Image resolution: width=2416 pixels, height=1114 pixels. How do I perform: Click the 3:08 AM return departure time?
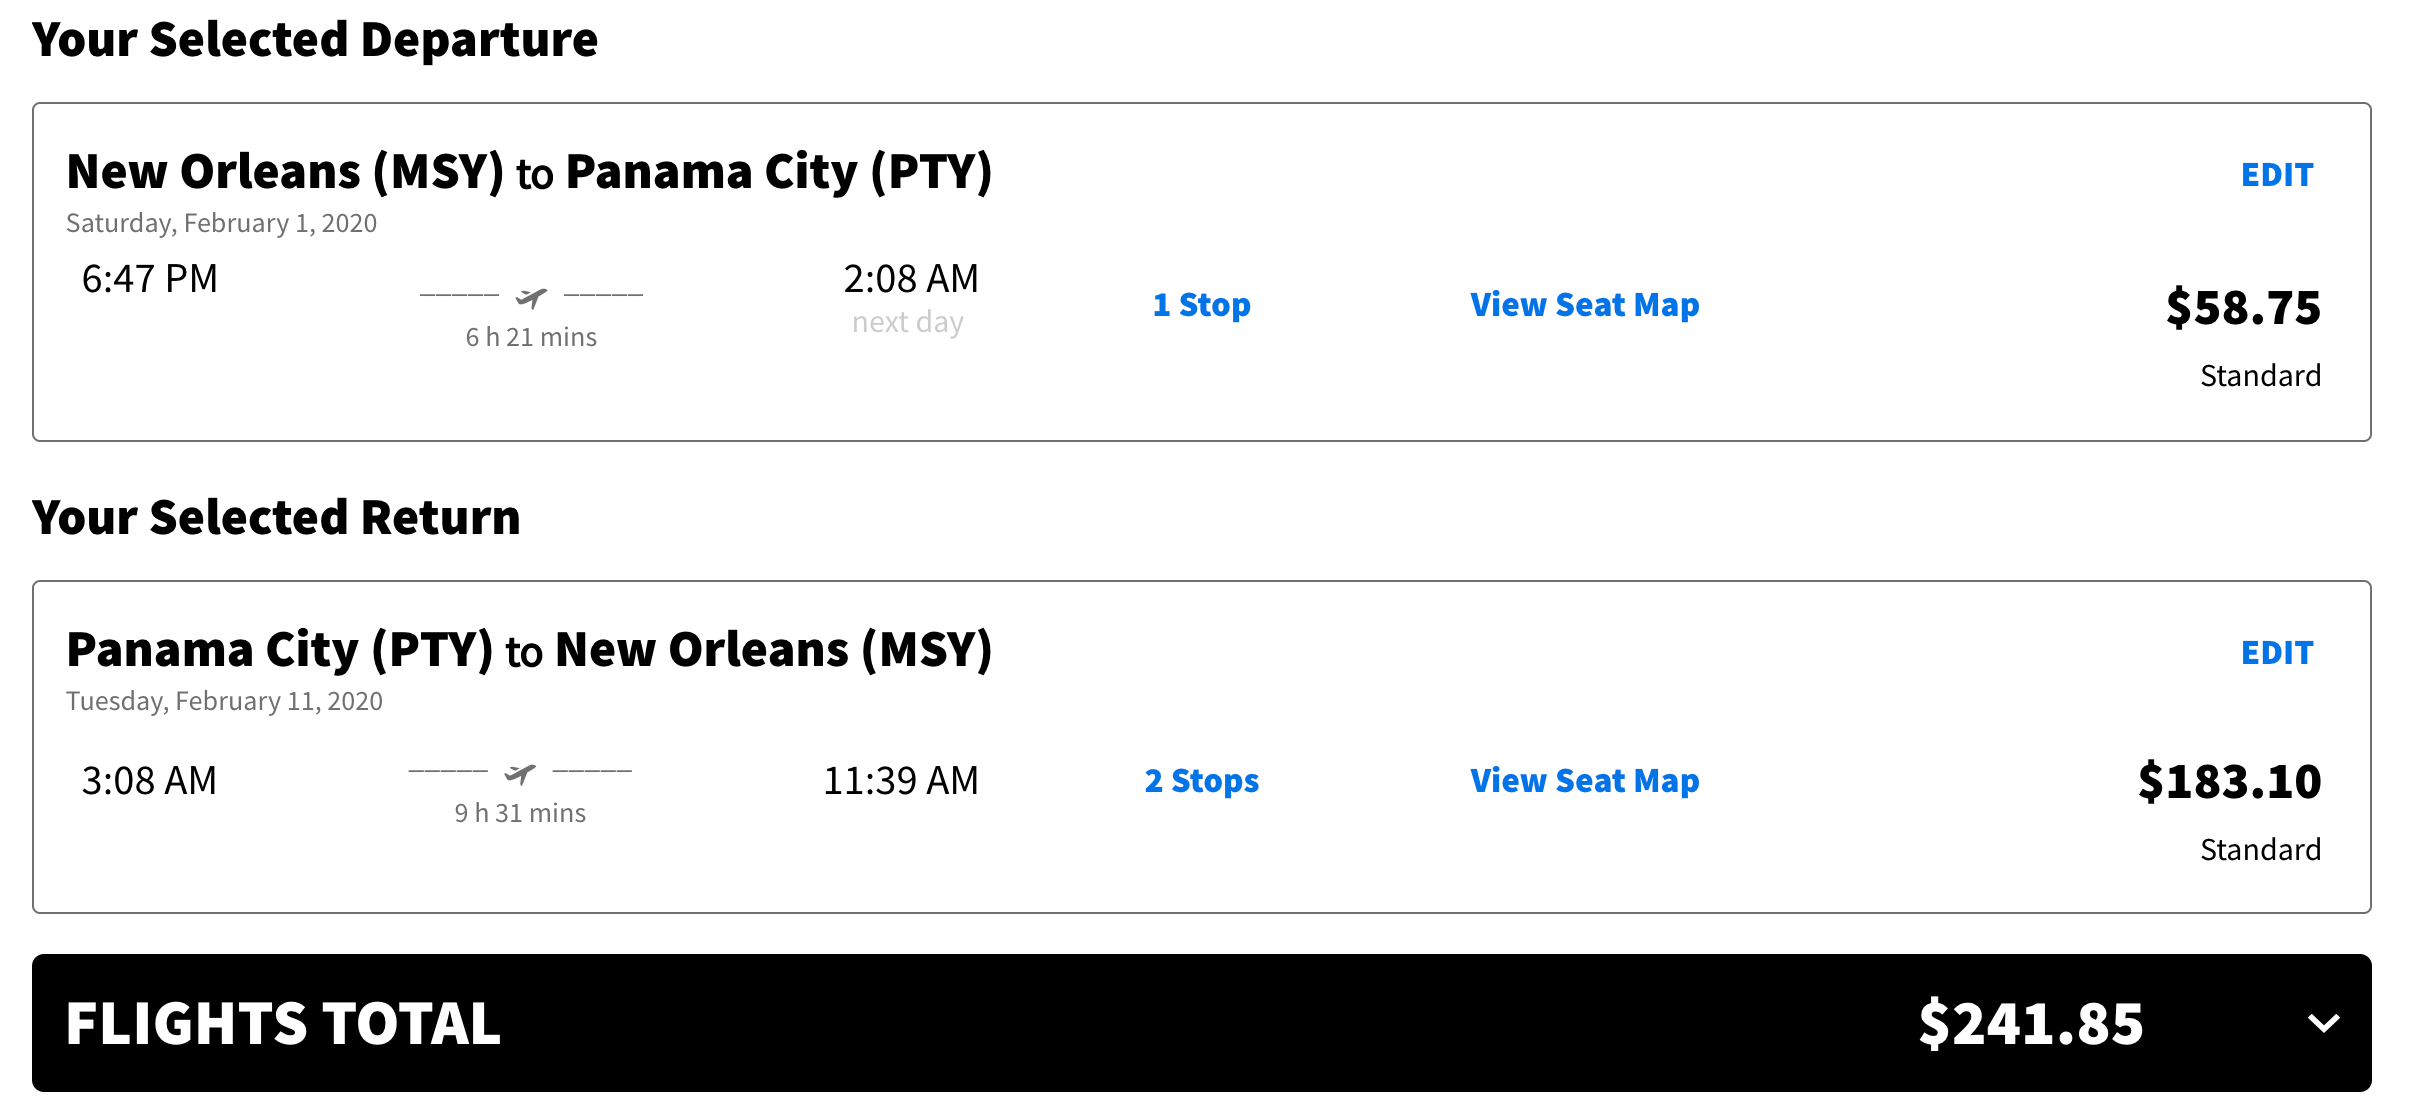(x=150, y=781)
